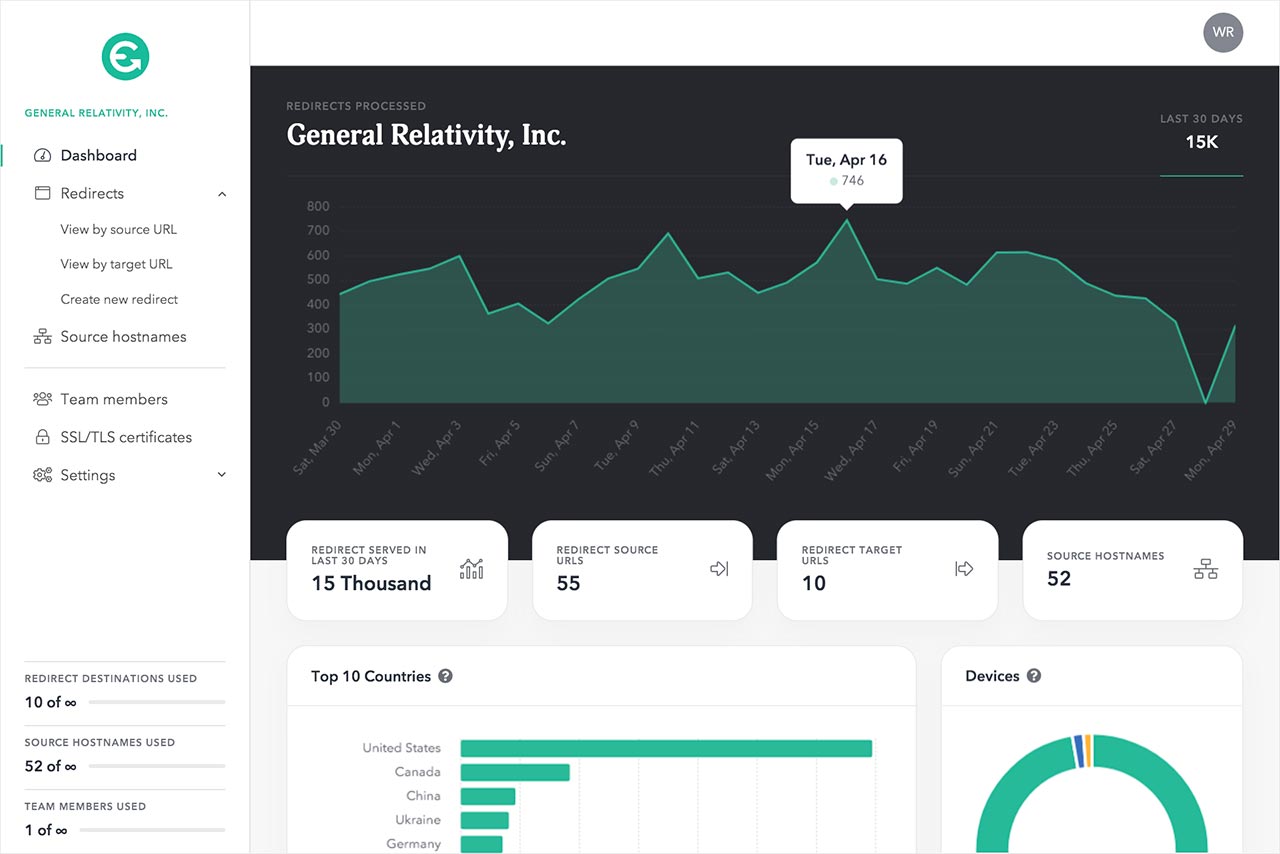Click the SSL/TLS certificates lock icon

pos(41,437)
